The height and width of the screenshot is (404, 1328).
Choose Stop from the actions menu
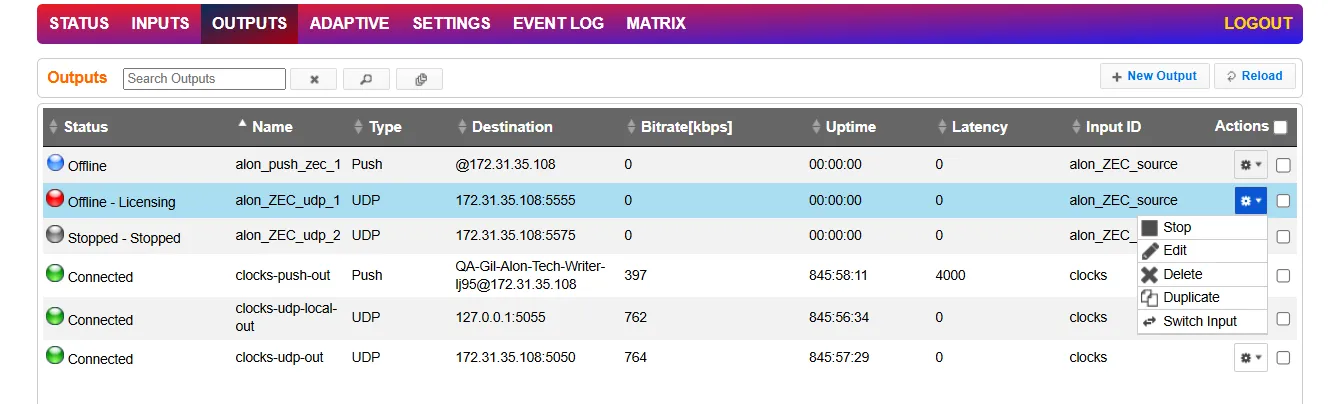coord(1202,228)
